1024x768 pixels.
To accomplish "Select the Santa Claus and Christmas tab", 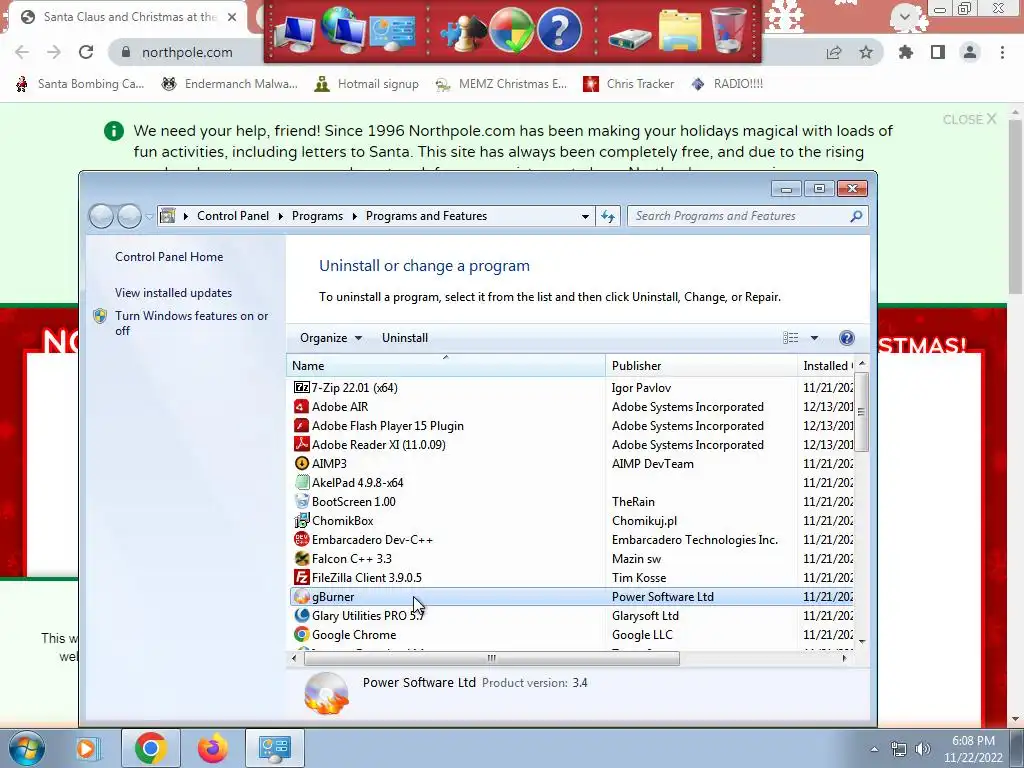I will tap(129, 17).
